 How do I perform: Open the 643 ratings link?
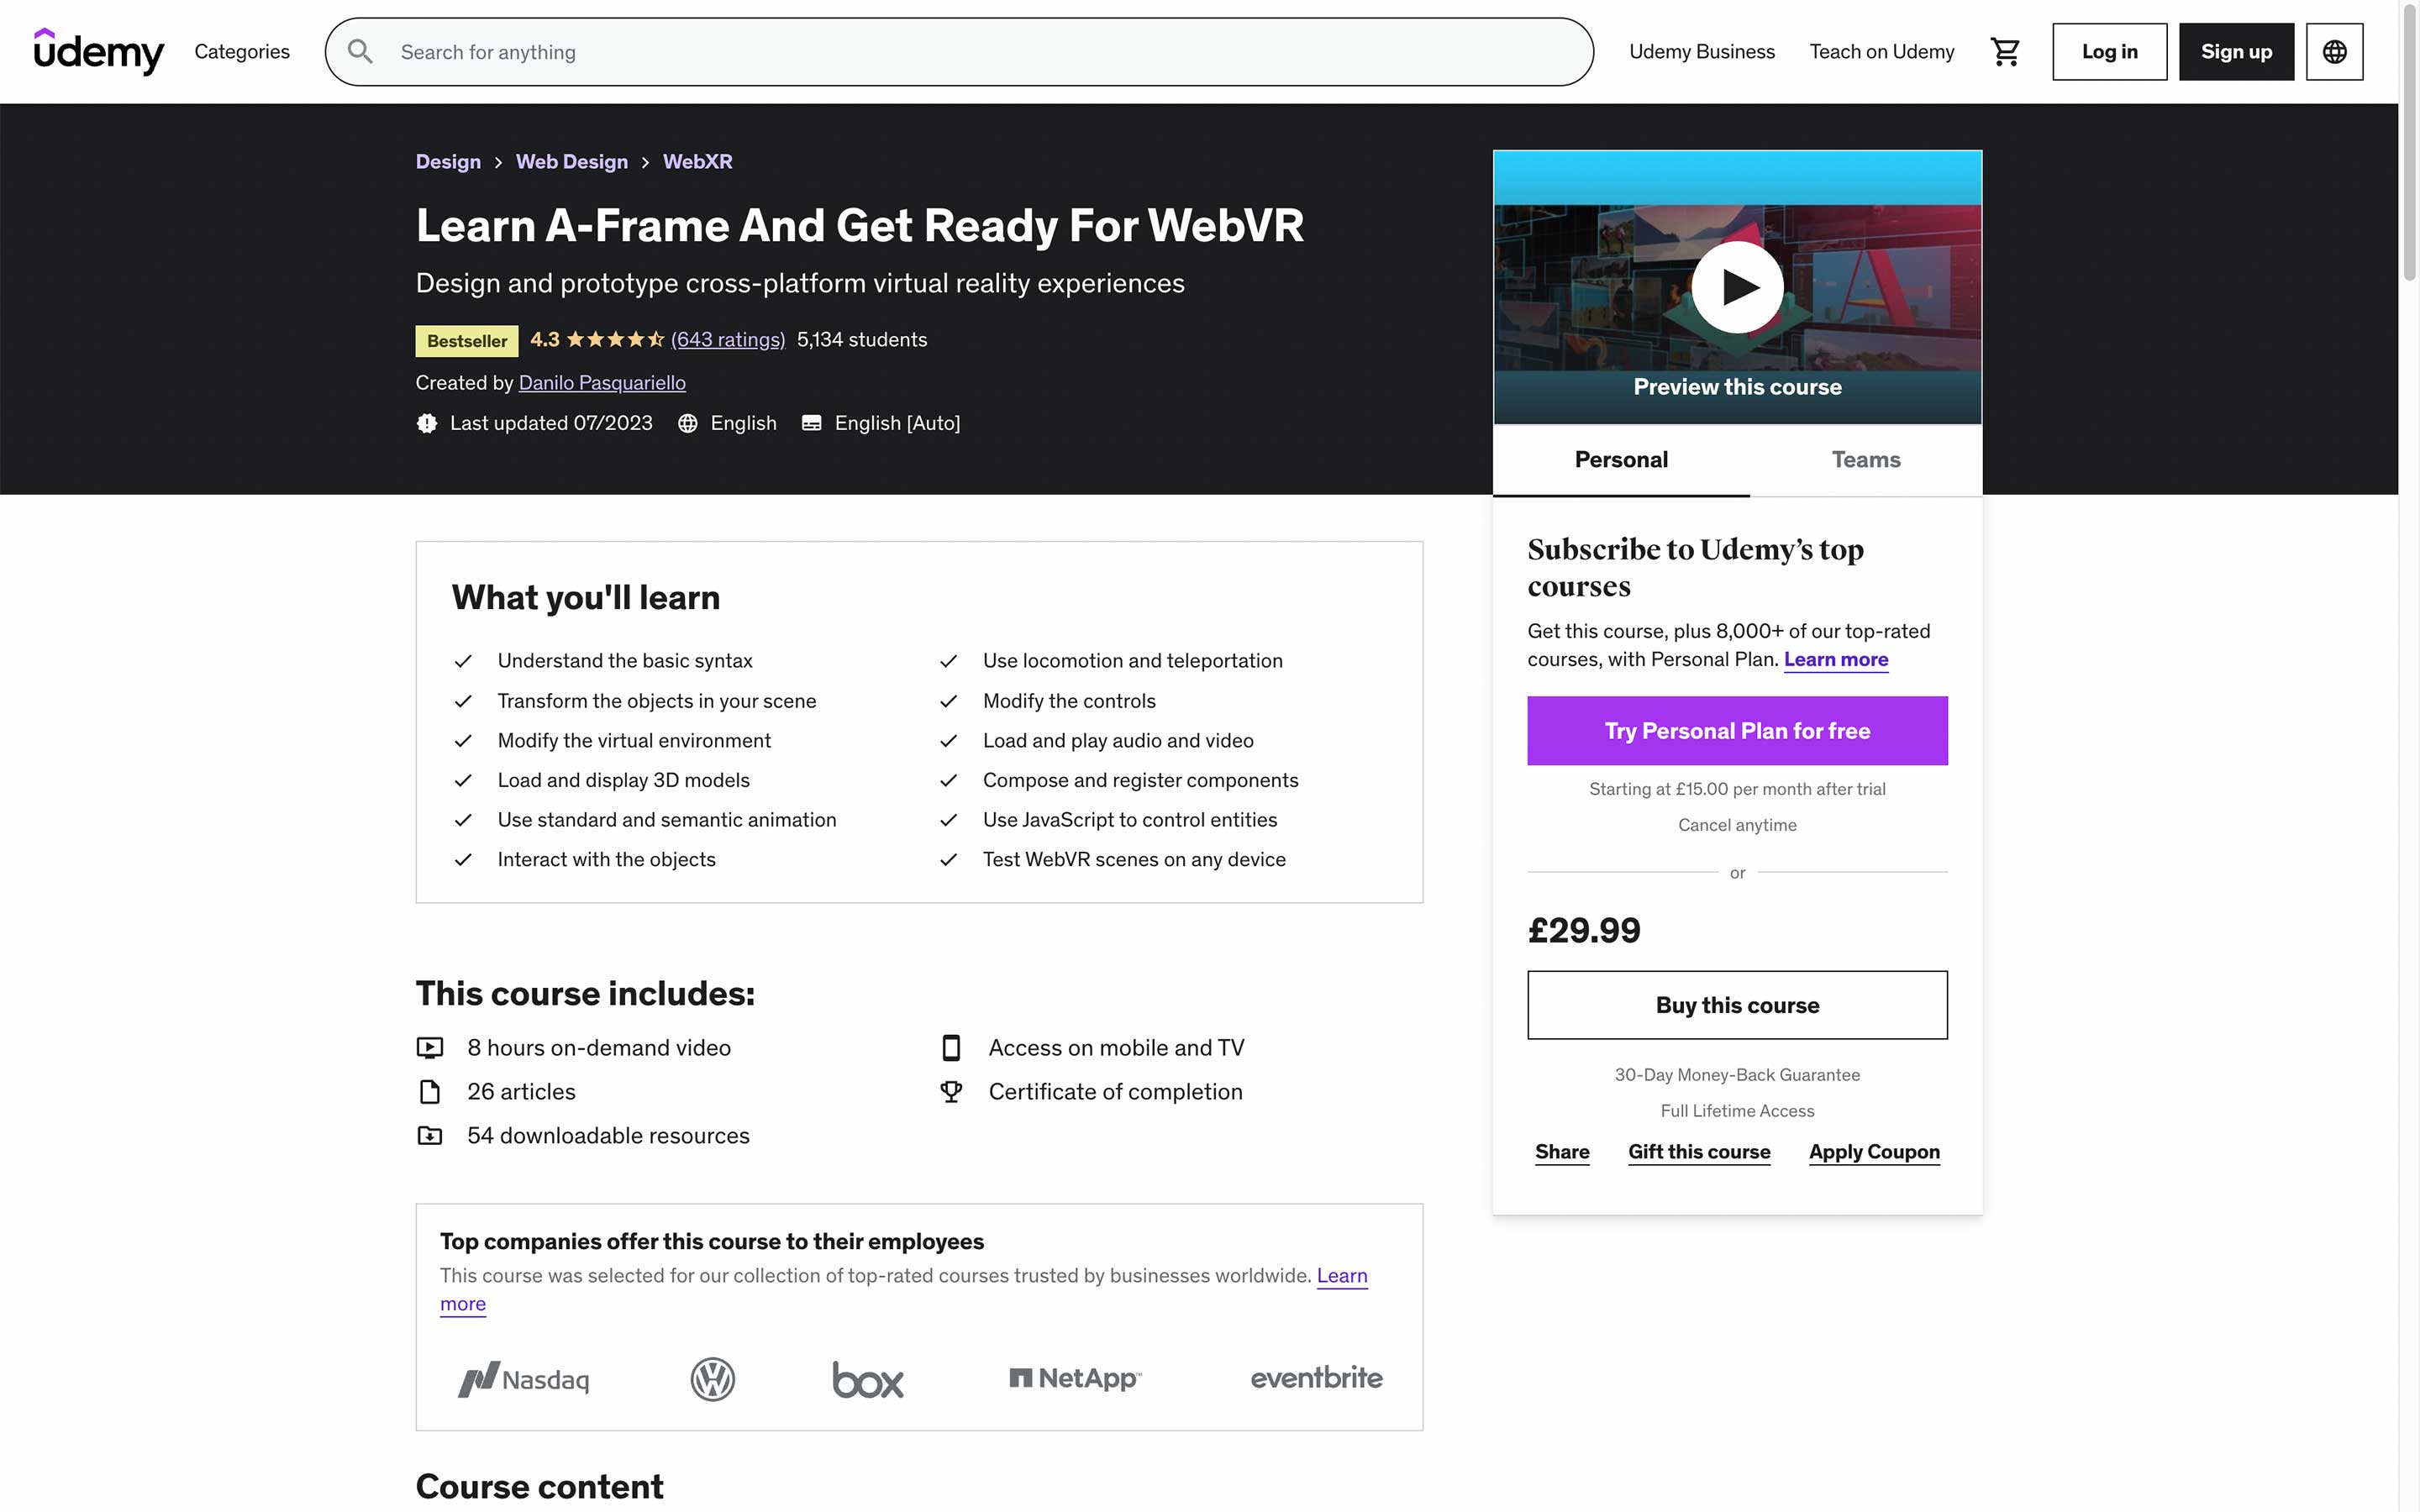[x=727, y=339]
